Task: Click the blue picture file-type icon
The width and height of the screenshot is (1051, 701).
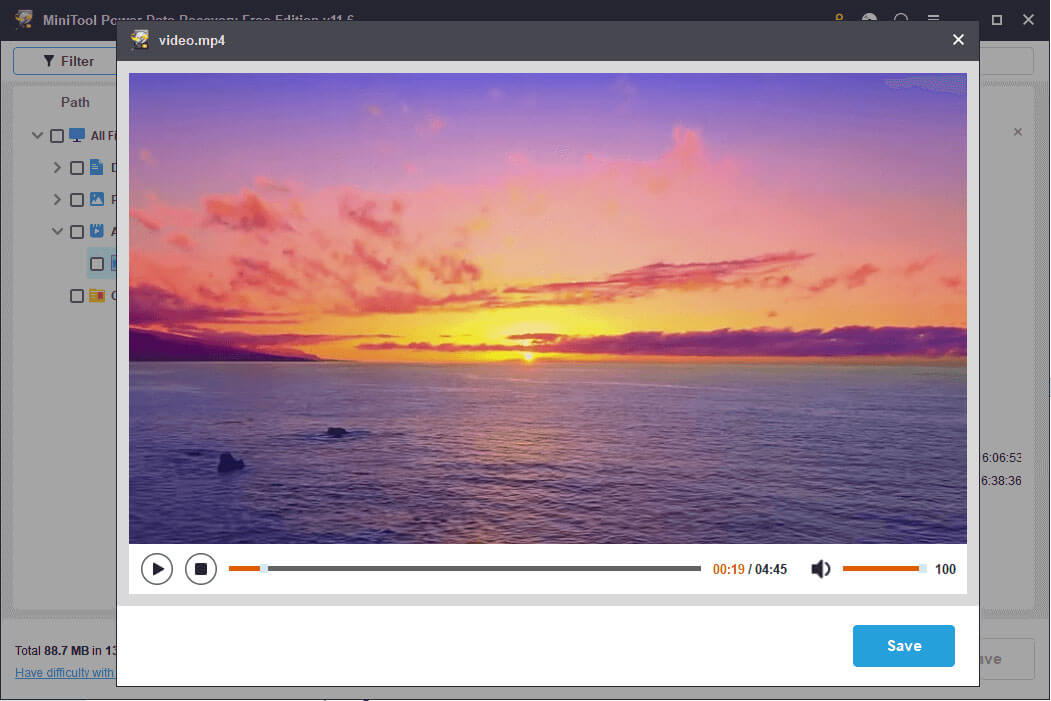Action: click(97, 199)
